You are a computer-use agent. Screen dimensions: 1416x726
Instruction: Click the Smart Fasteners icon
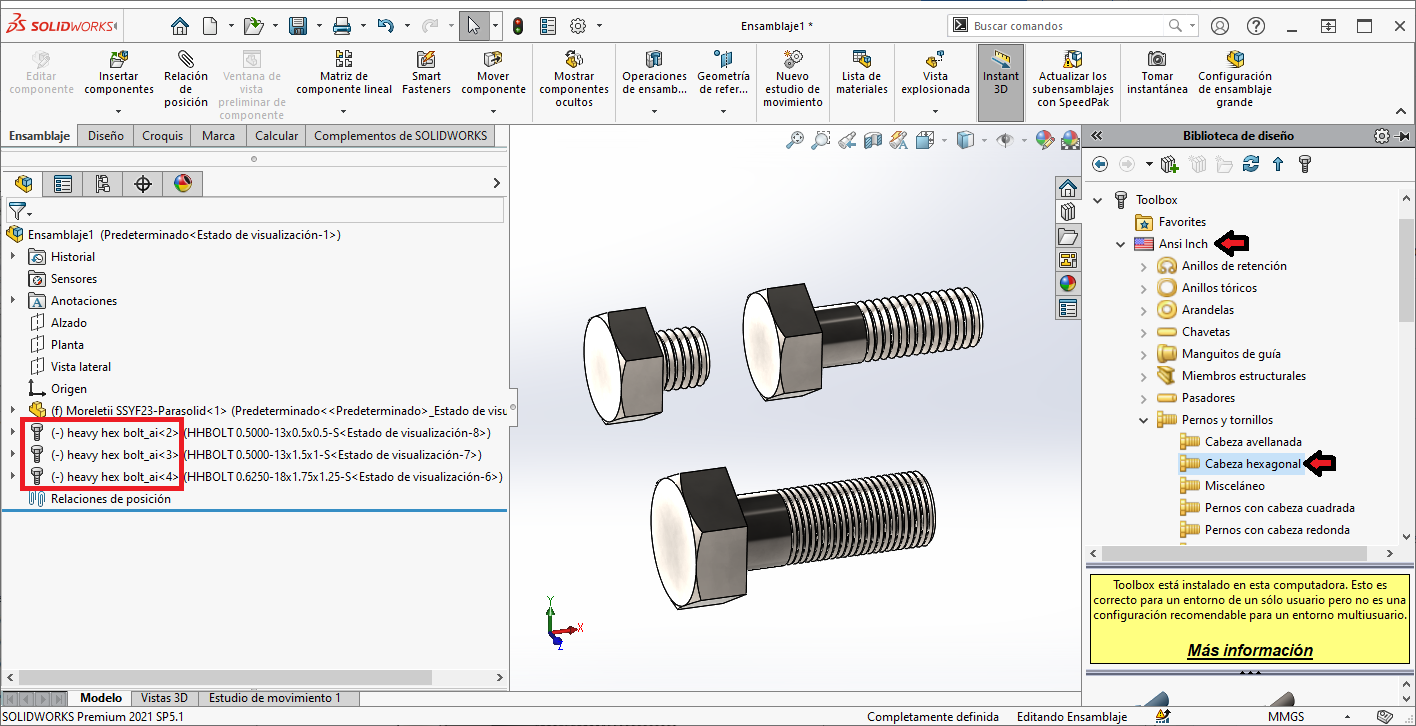[x=426, y=60]
